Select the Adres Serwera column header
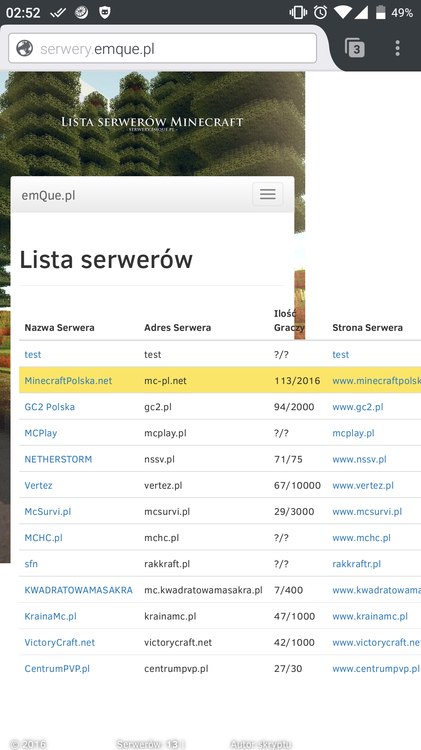Viewport: 421px width, 750px height. click(177, 328)
